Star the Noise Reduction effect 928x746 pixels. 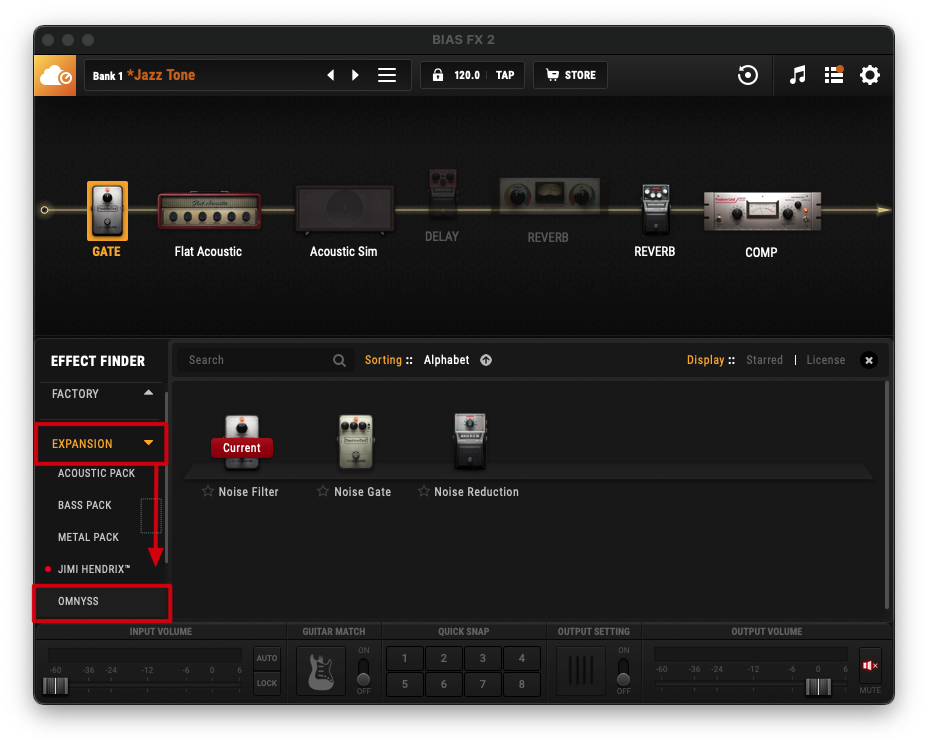tap(424, 491)
